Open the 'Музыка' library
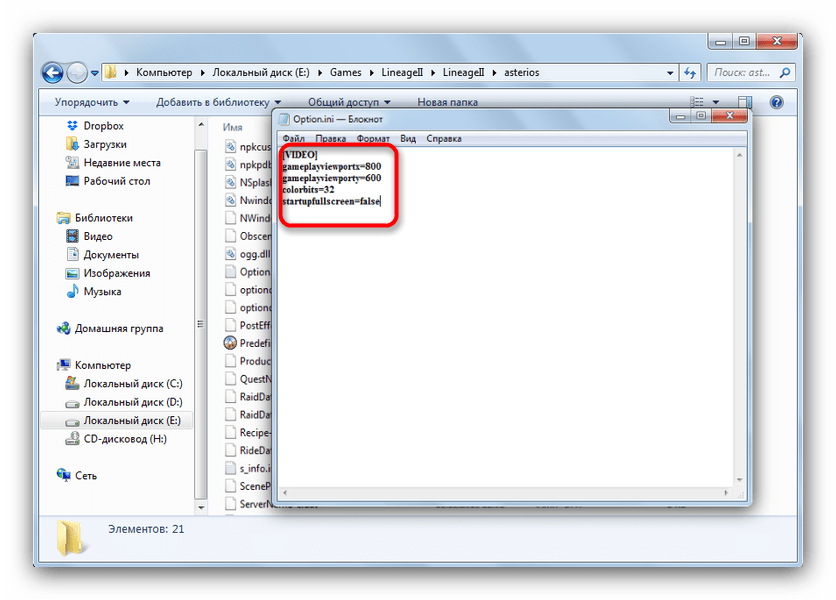Screen dimensions: 836x600 [93, 292]
